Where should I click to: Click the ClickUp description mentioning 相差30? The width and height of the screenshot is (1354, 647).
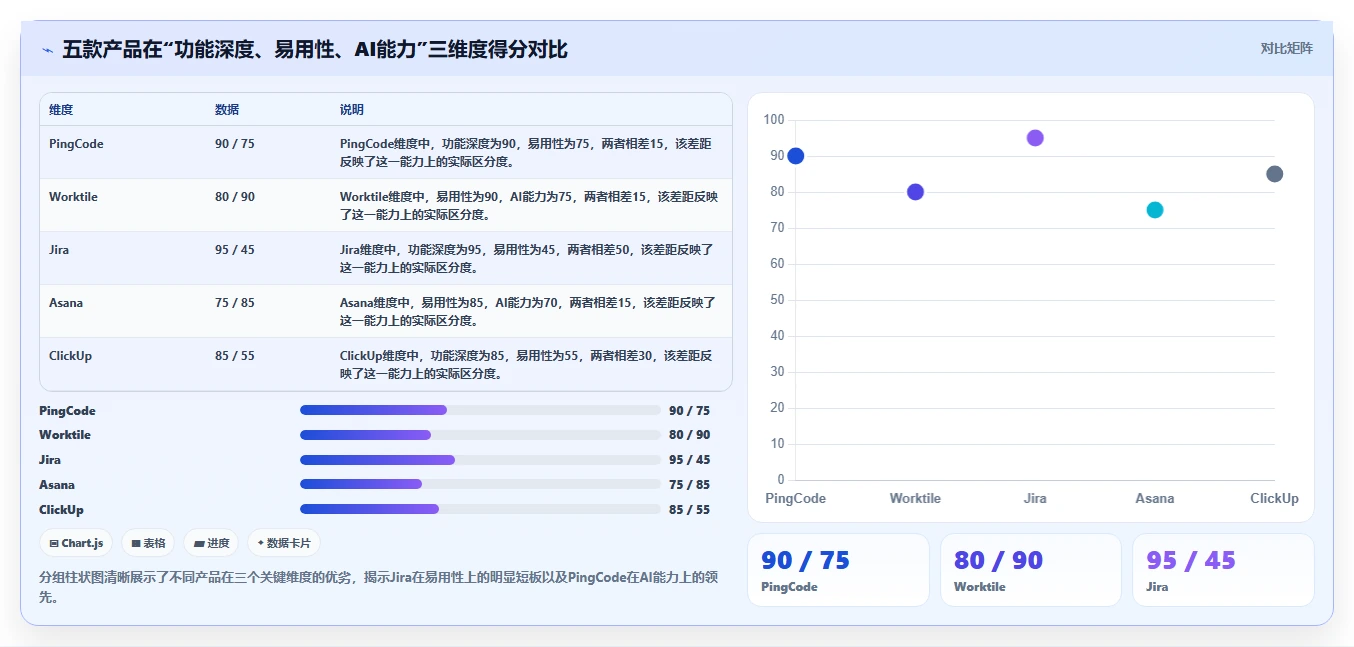click(527, 365)
